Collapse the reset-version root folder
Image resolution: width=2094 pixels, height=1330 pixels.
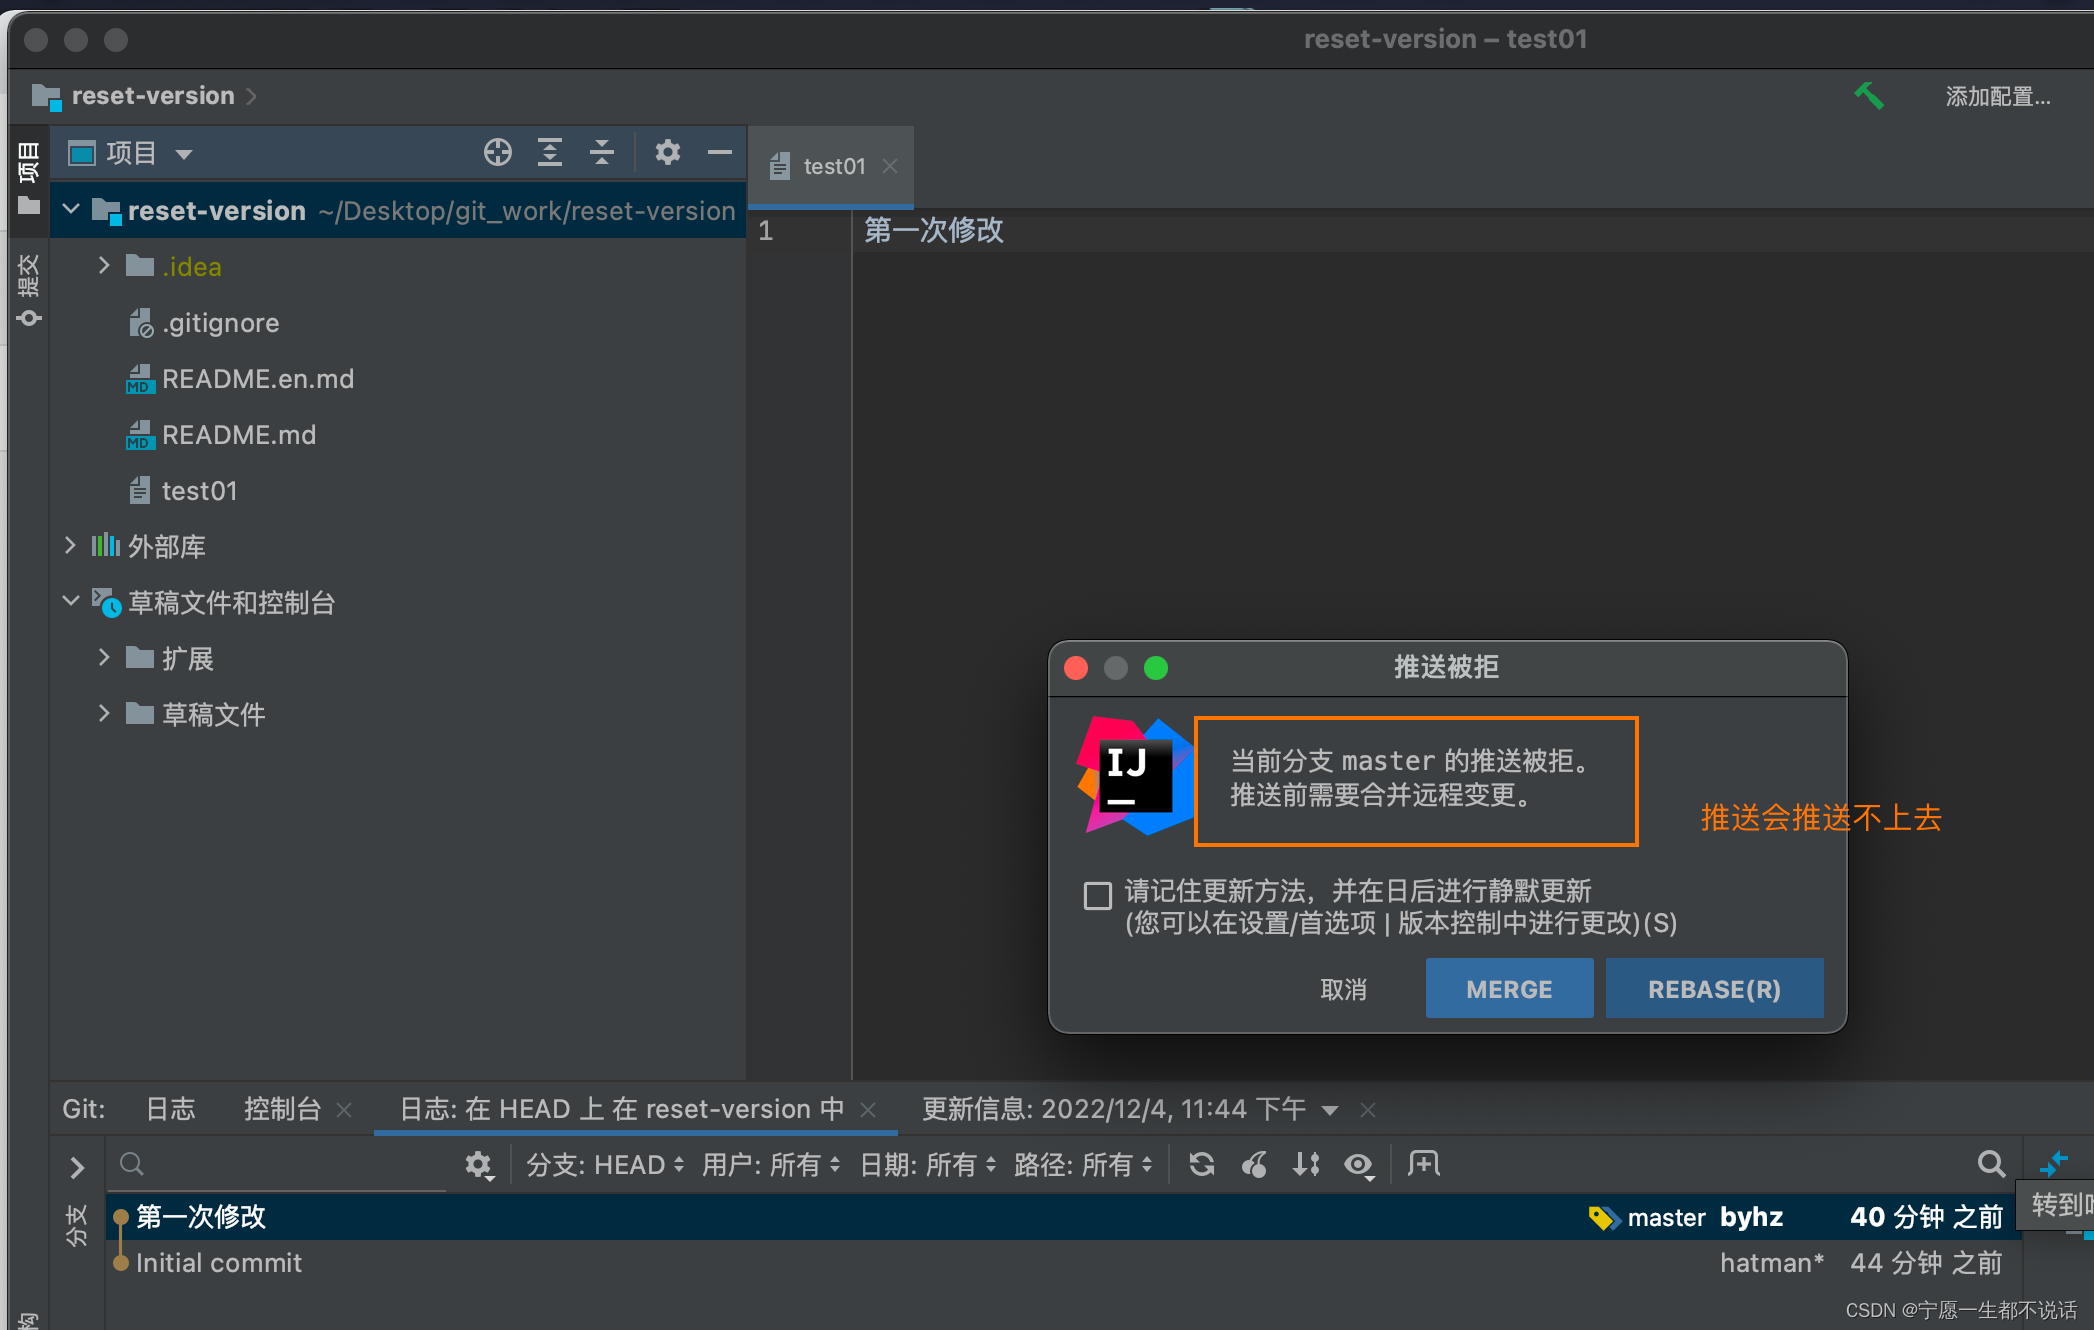[71, 209]
